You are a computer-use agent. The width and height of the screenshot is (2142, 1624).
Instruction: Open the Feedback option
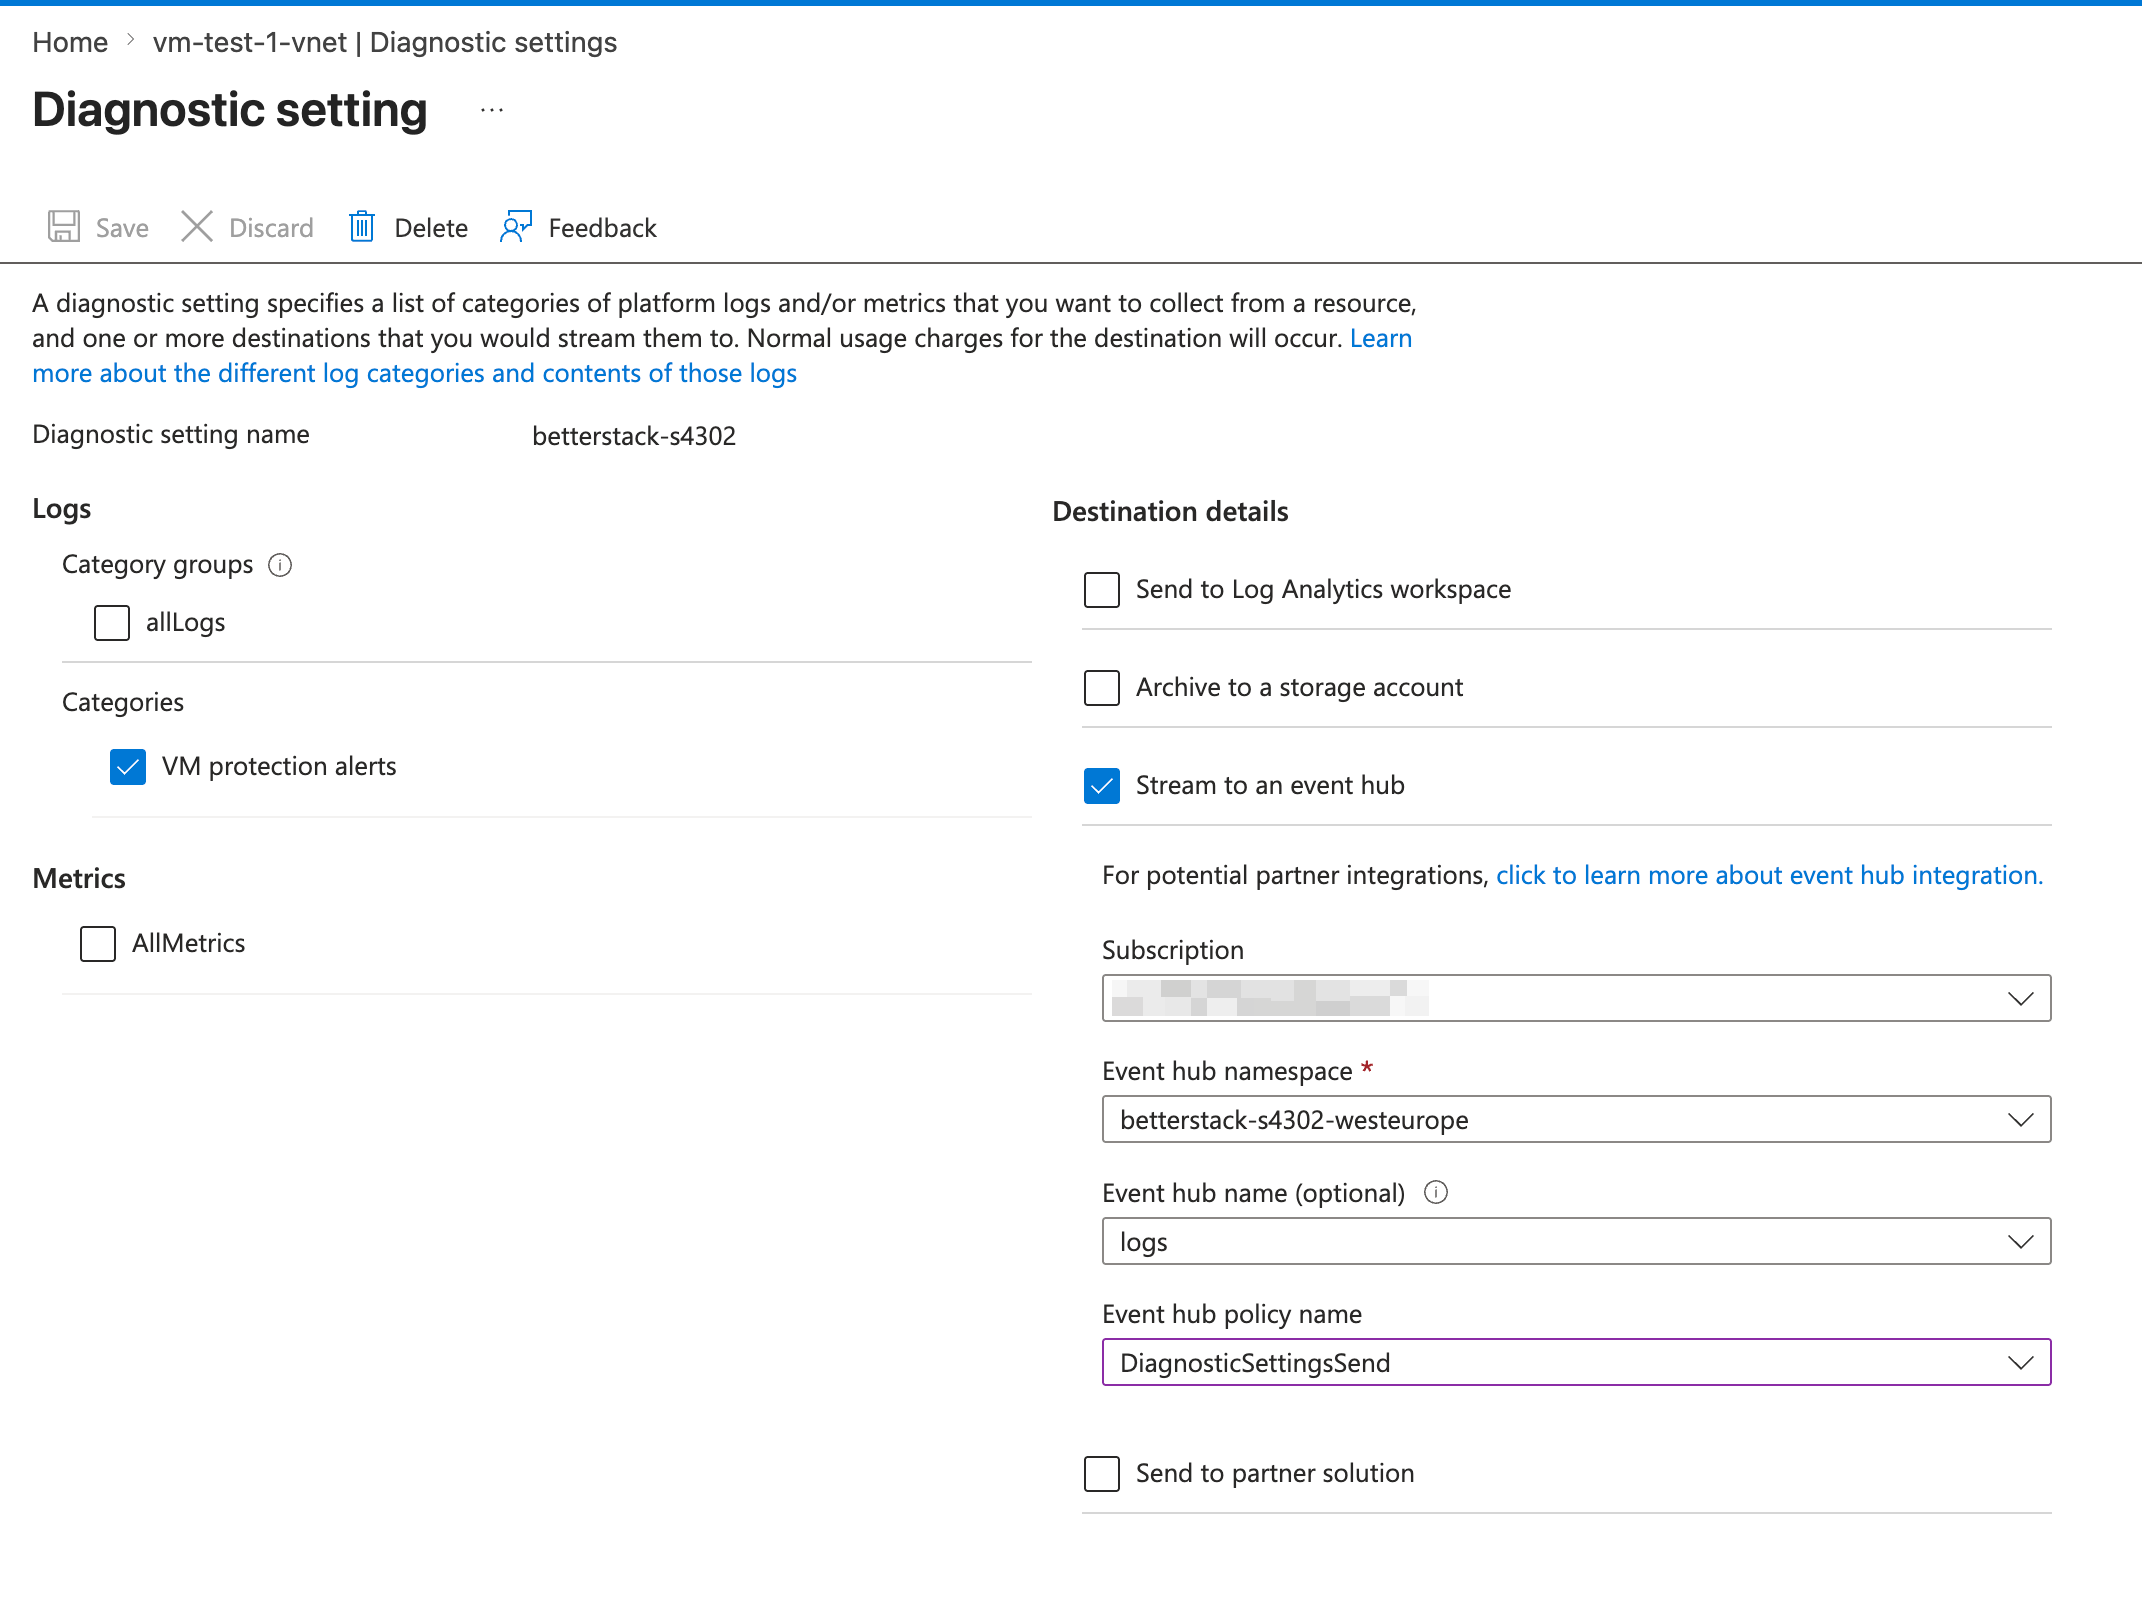515,227
